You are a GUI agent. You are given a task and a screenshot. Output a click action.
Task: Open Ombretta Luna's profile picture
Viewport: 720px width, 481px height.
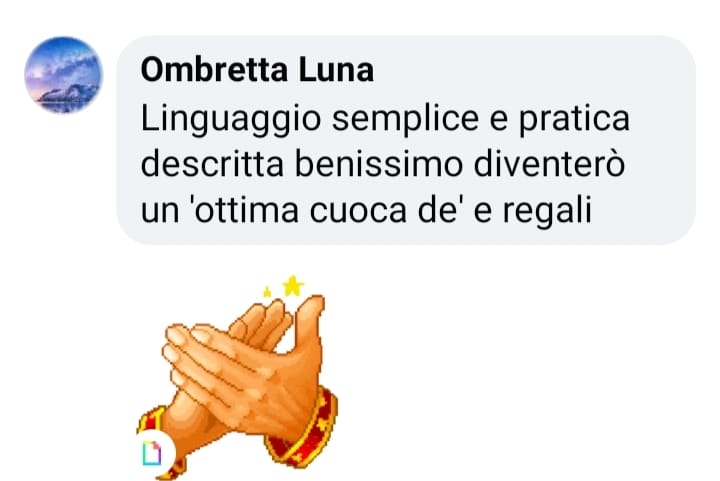click(x=64, y=75)
